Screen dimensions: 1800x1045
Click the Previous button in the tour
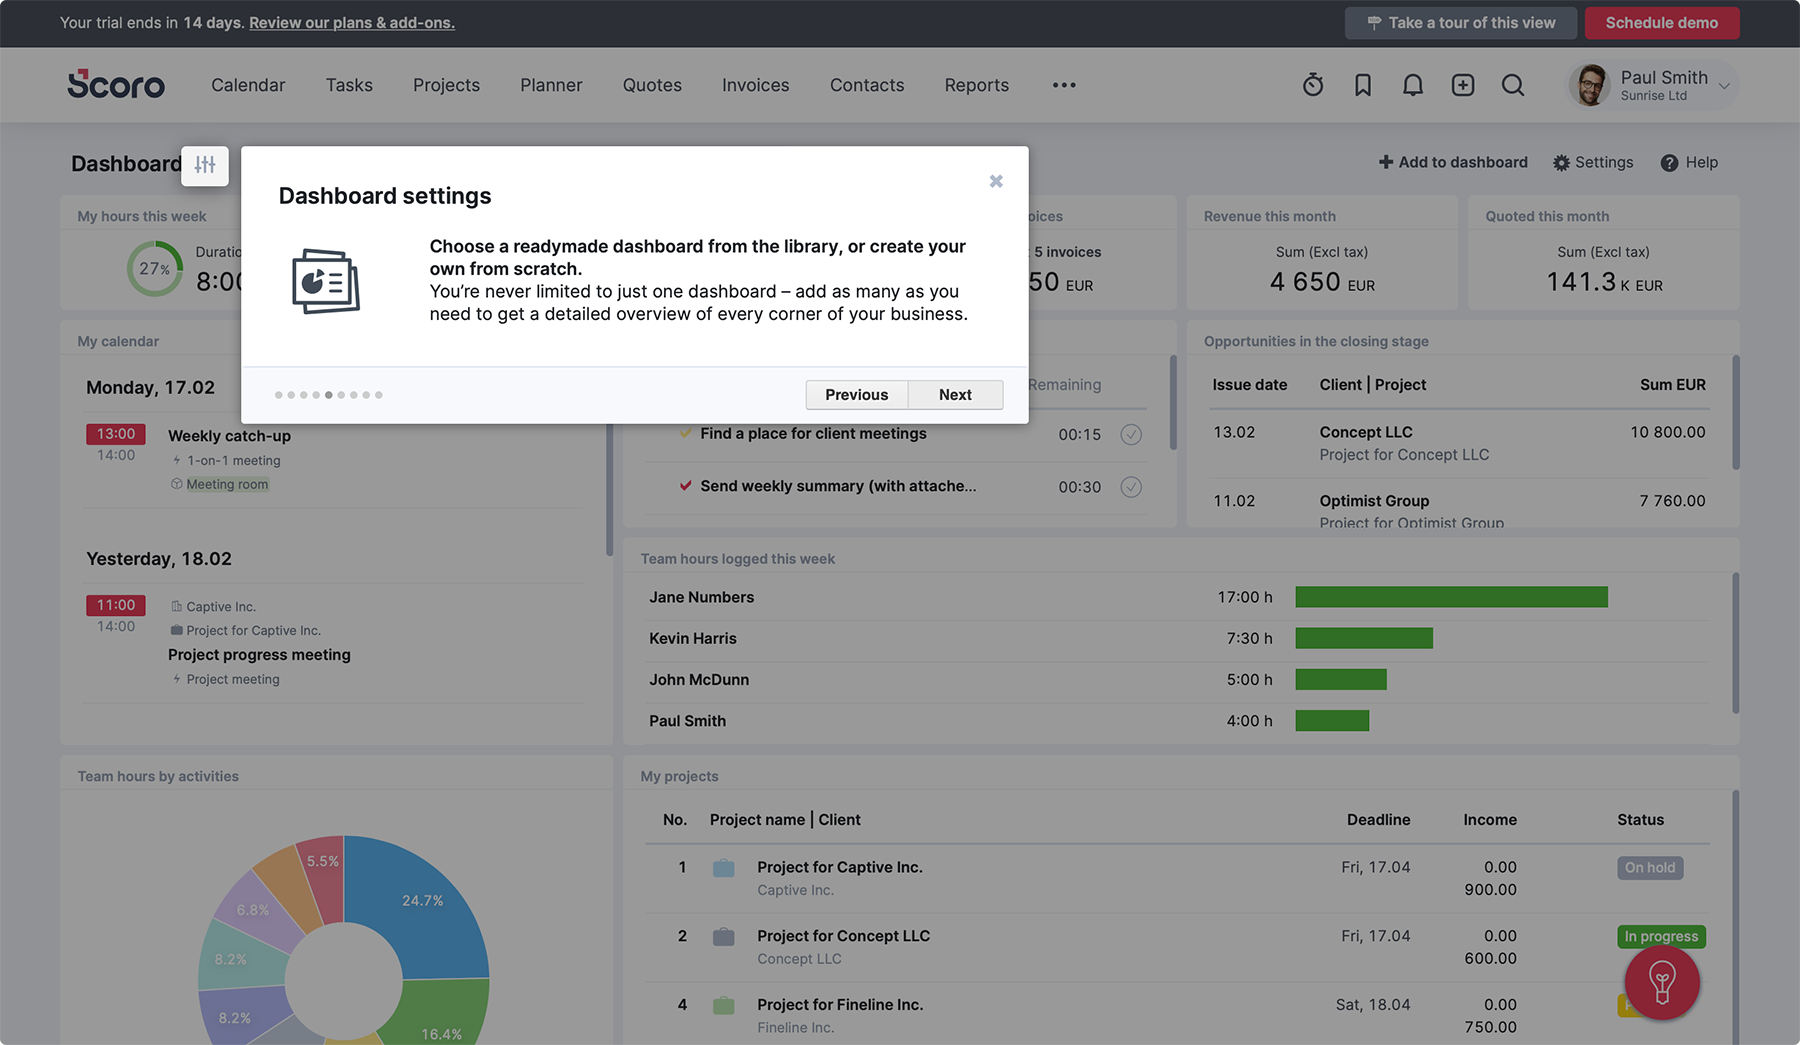pyautogui.click(x=857, y=395)
